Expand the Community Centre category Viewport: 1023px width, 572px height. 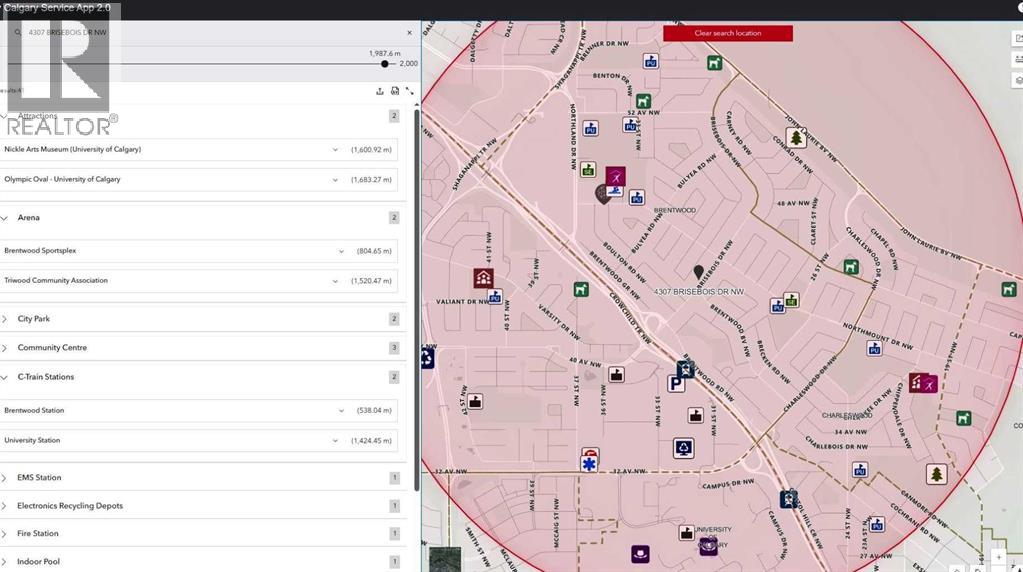pos(5,348)
